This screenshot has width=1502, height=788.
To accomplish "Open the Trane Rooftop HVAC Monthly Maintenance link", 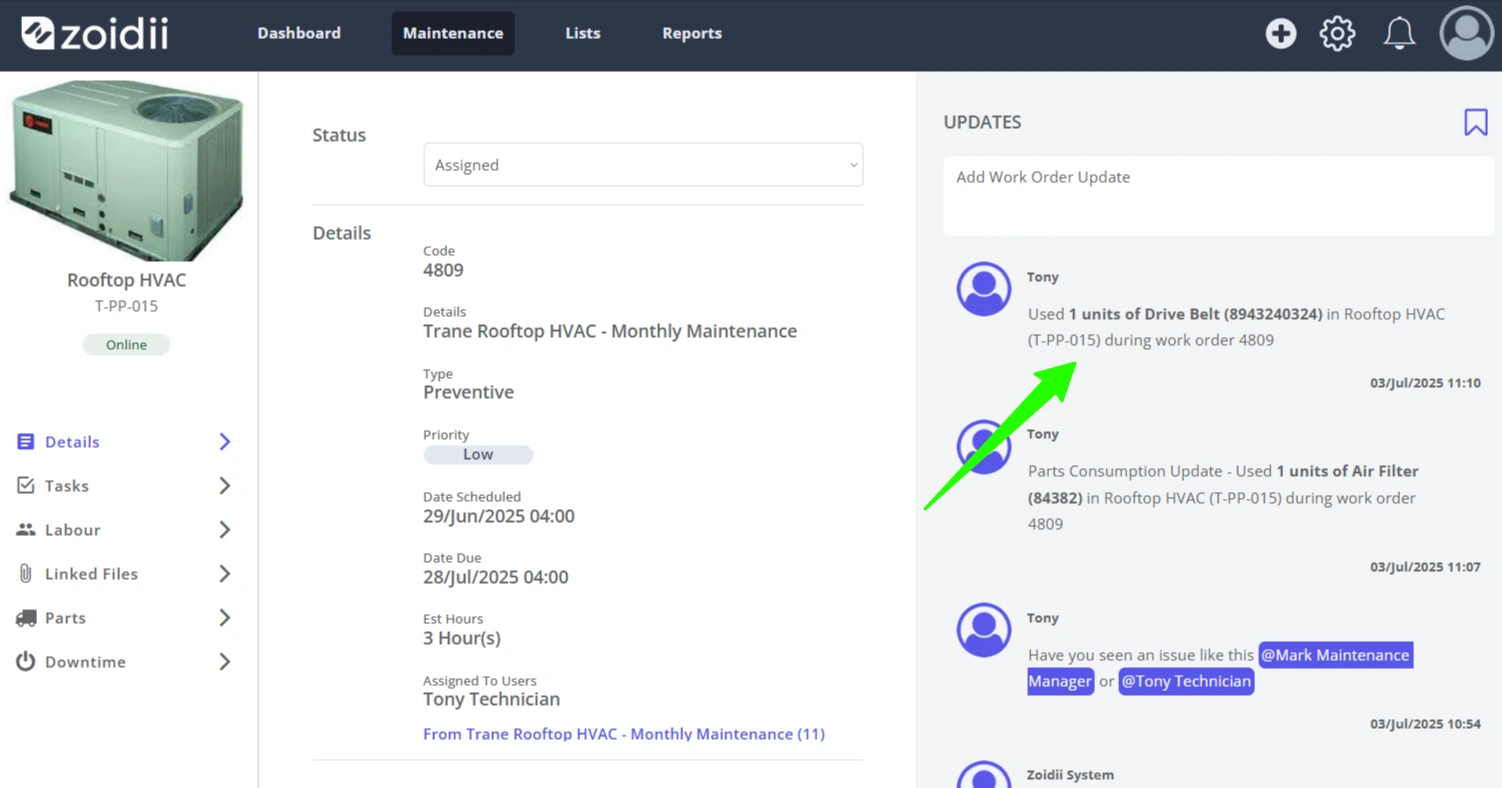I will click(x=624, y=734).
